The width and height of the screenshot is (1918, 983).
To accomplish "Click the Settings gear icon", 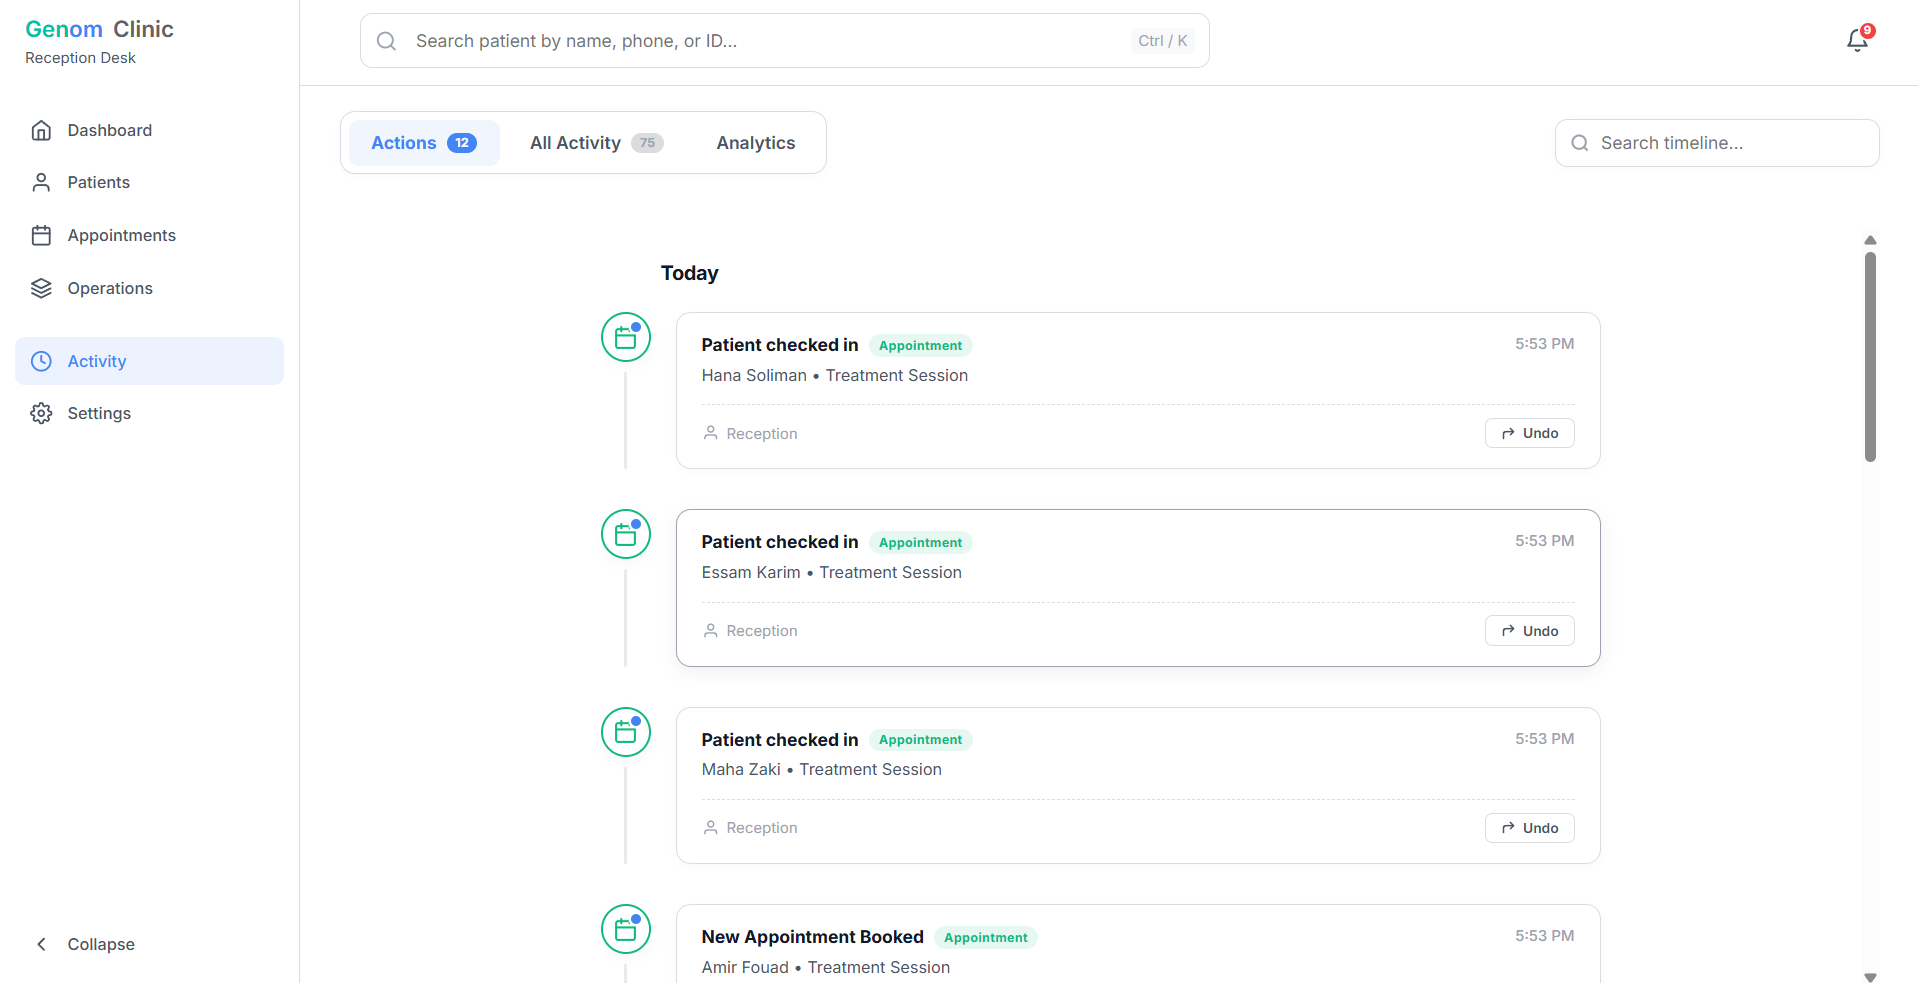I will tap(41, 413).
